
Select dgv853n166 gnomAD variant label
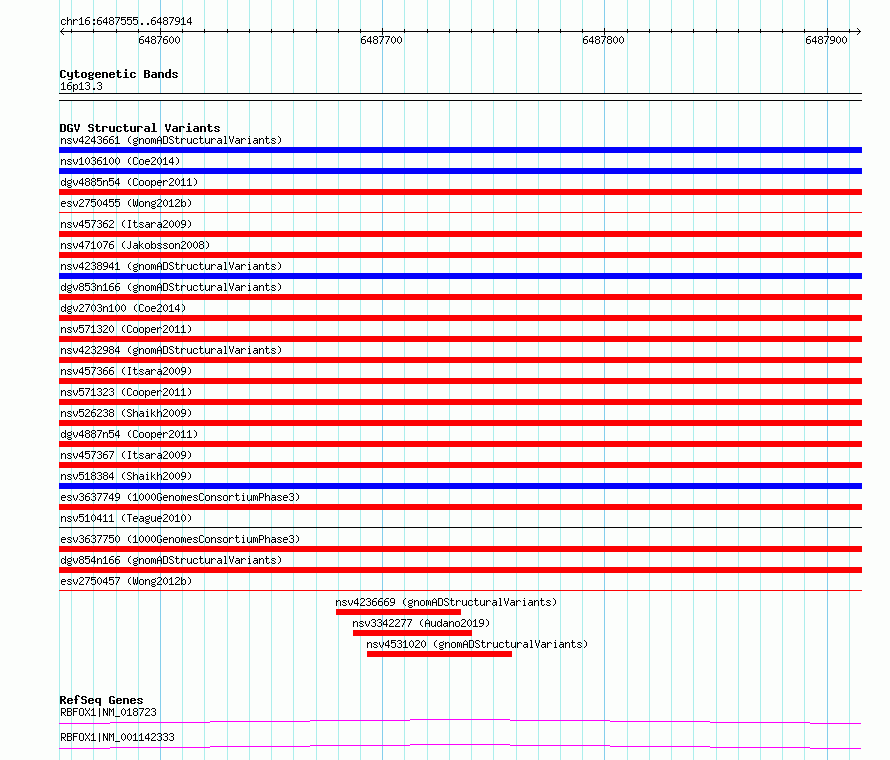click(171, 287)
